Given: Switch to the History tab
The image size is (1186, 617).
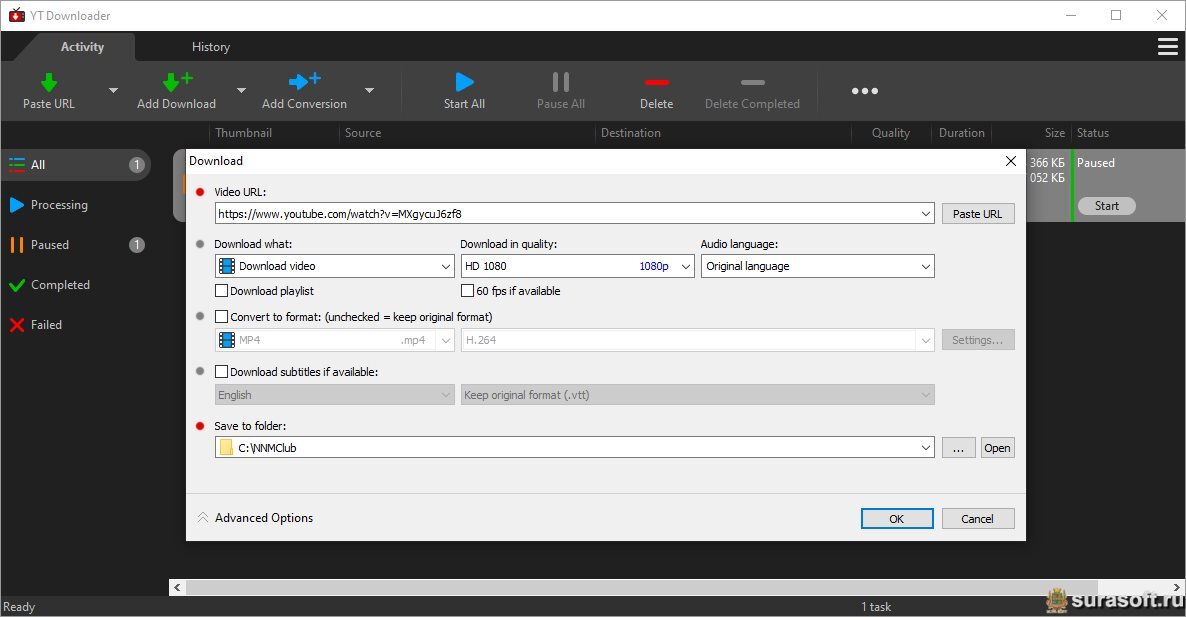Looking at the screenshot, I should click(x=210, y=47).
